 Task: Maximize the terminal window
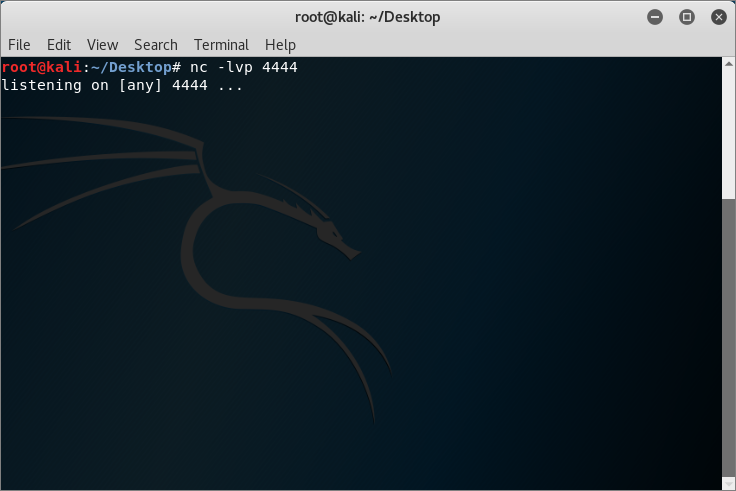pyautogui.click(x=687, y=17)
